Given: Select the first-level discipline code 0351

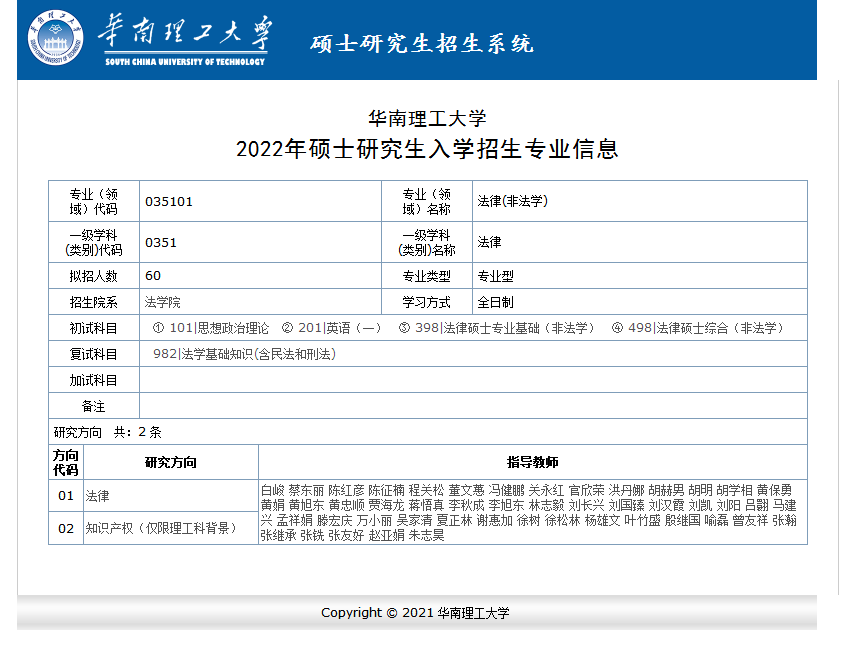Looking at the screenshot, I should [160, 242].
